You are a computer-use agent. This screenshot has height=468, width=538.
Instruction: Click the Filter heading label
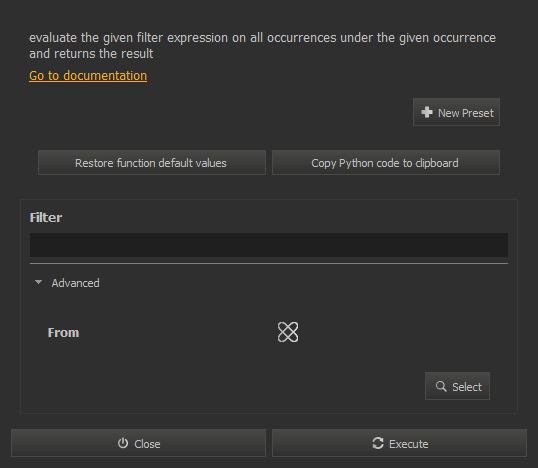[46, 218]
